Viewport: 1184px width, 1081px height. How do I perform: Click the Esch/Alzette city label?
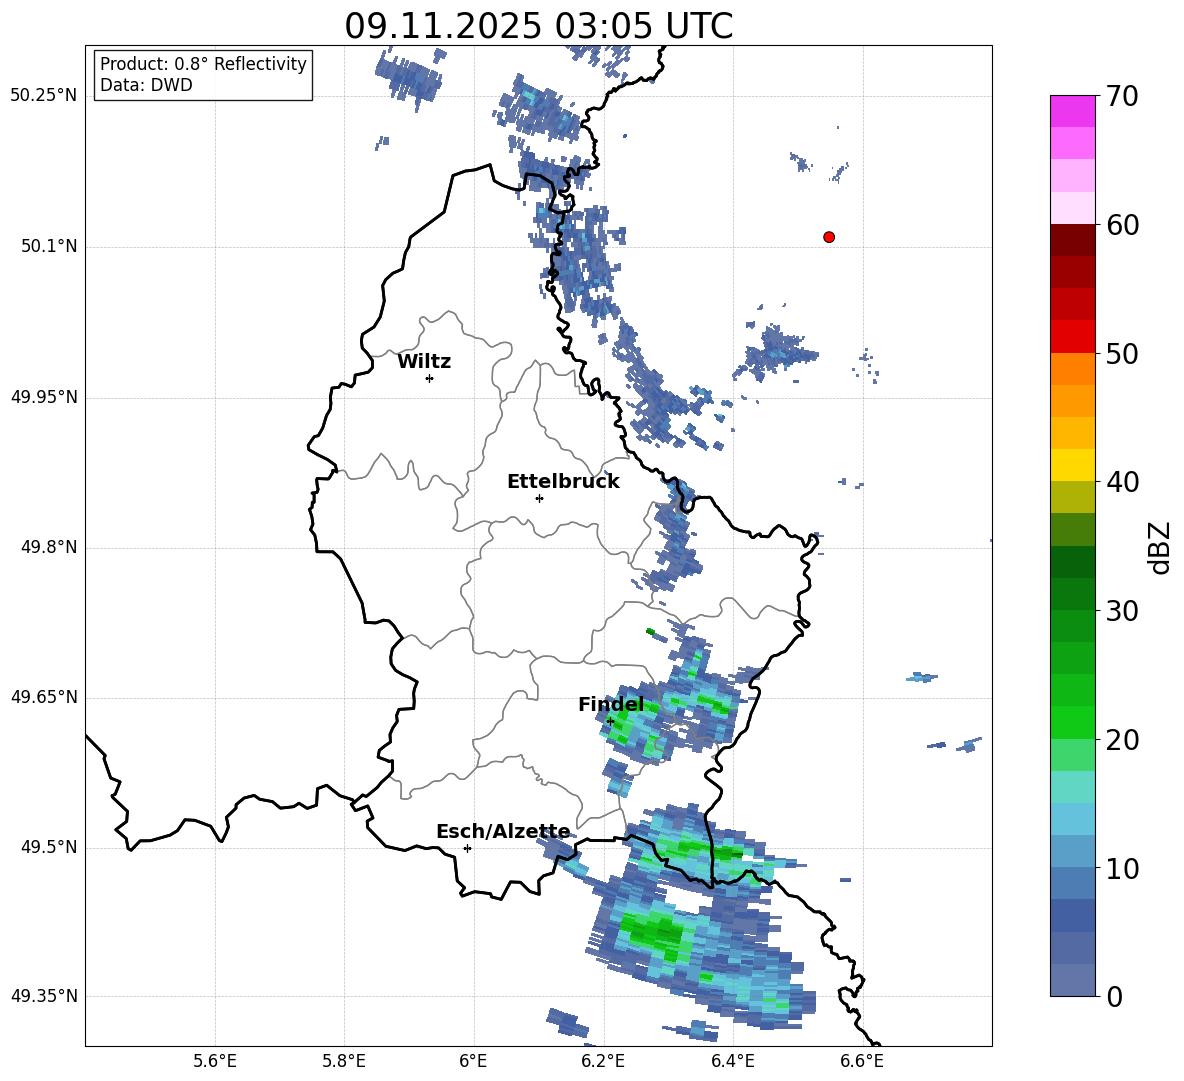tap(503, 832)
